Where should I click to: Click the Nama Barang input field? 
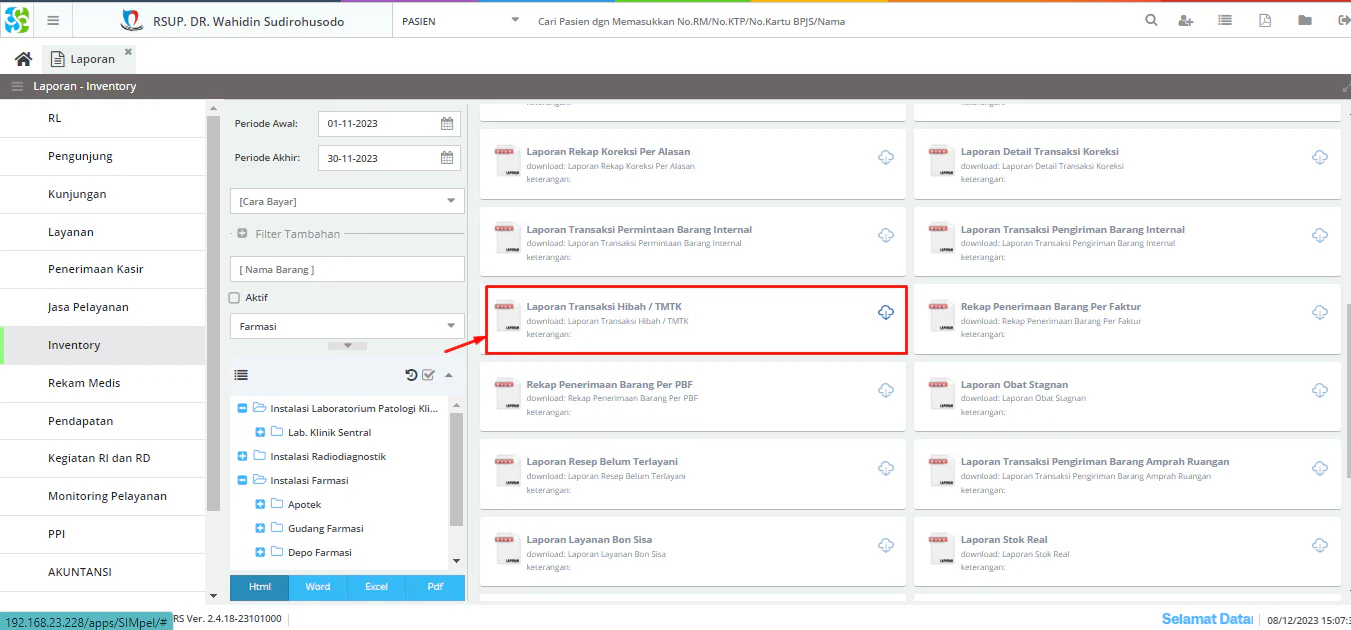click(347, 269)
